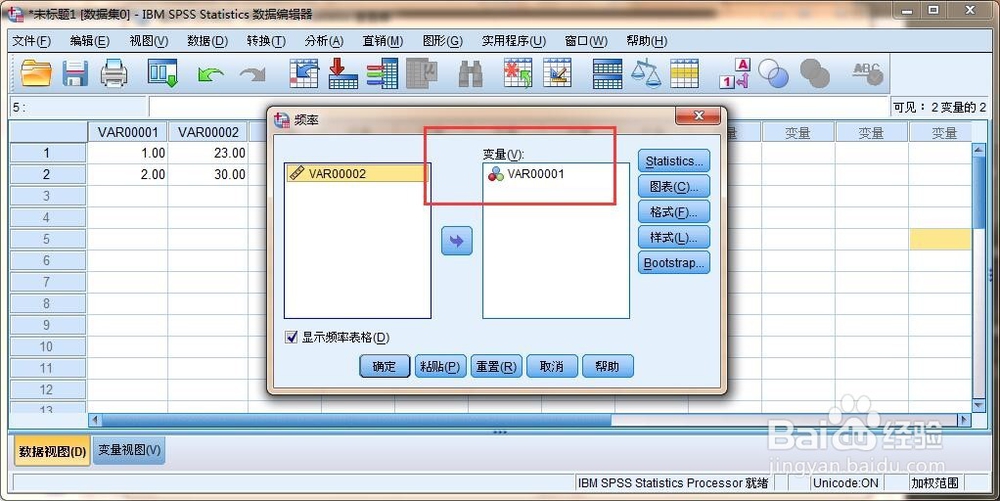Run descriptive statistics toolbar icon
1000x501 pixels.
pos(422,73)
